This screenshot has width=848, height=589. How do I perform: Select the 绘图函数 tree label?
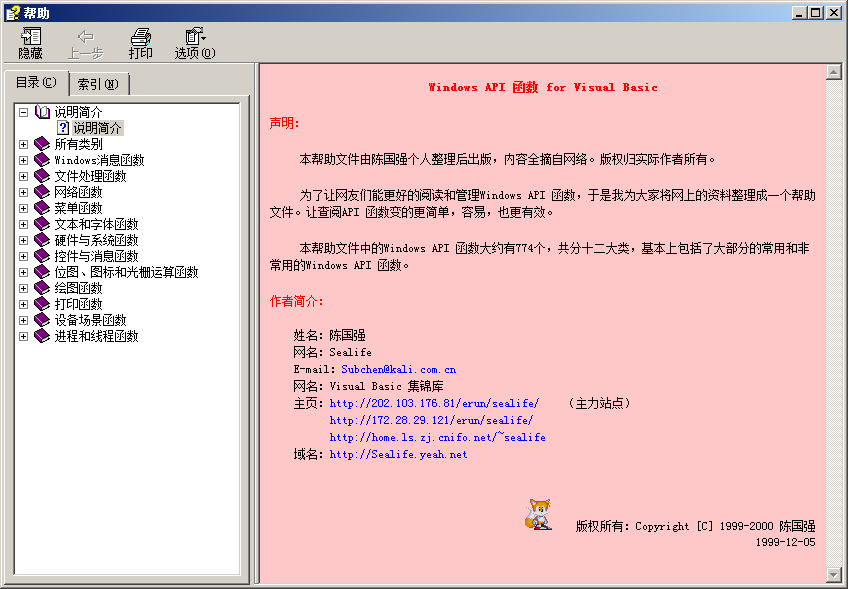tap(78, 288)
